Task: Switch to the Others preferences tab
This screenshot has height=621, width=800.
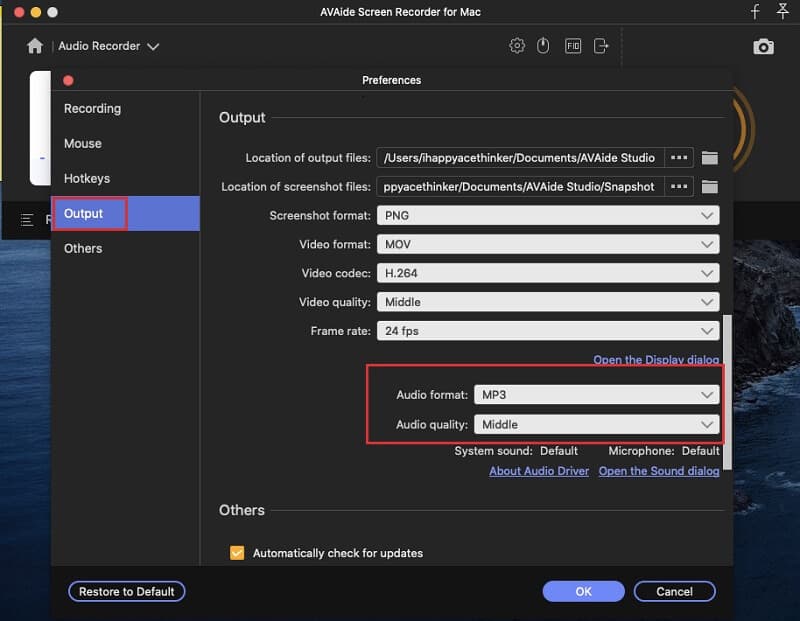Action: (125, 249)
